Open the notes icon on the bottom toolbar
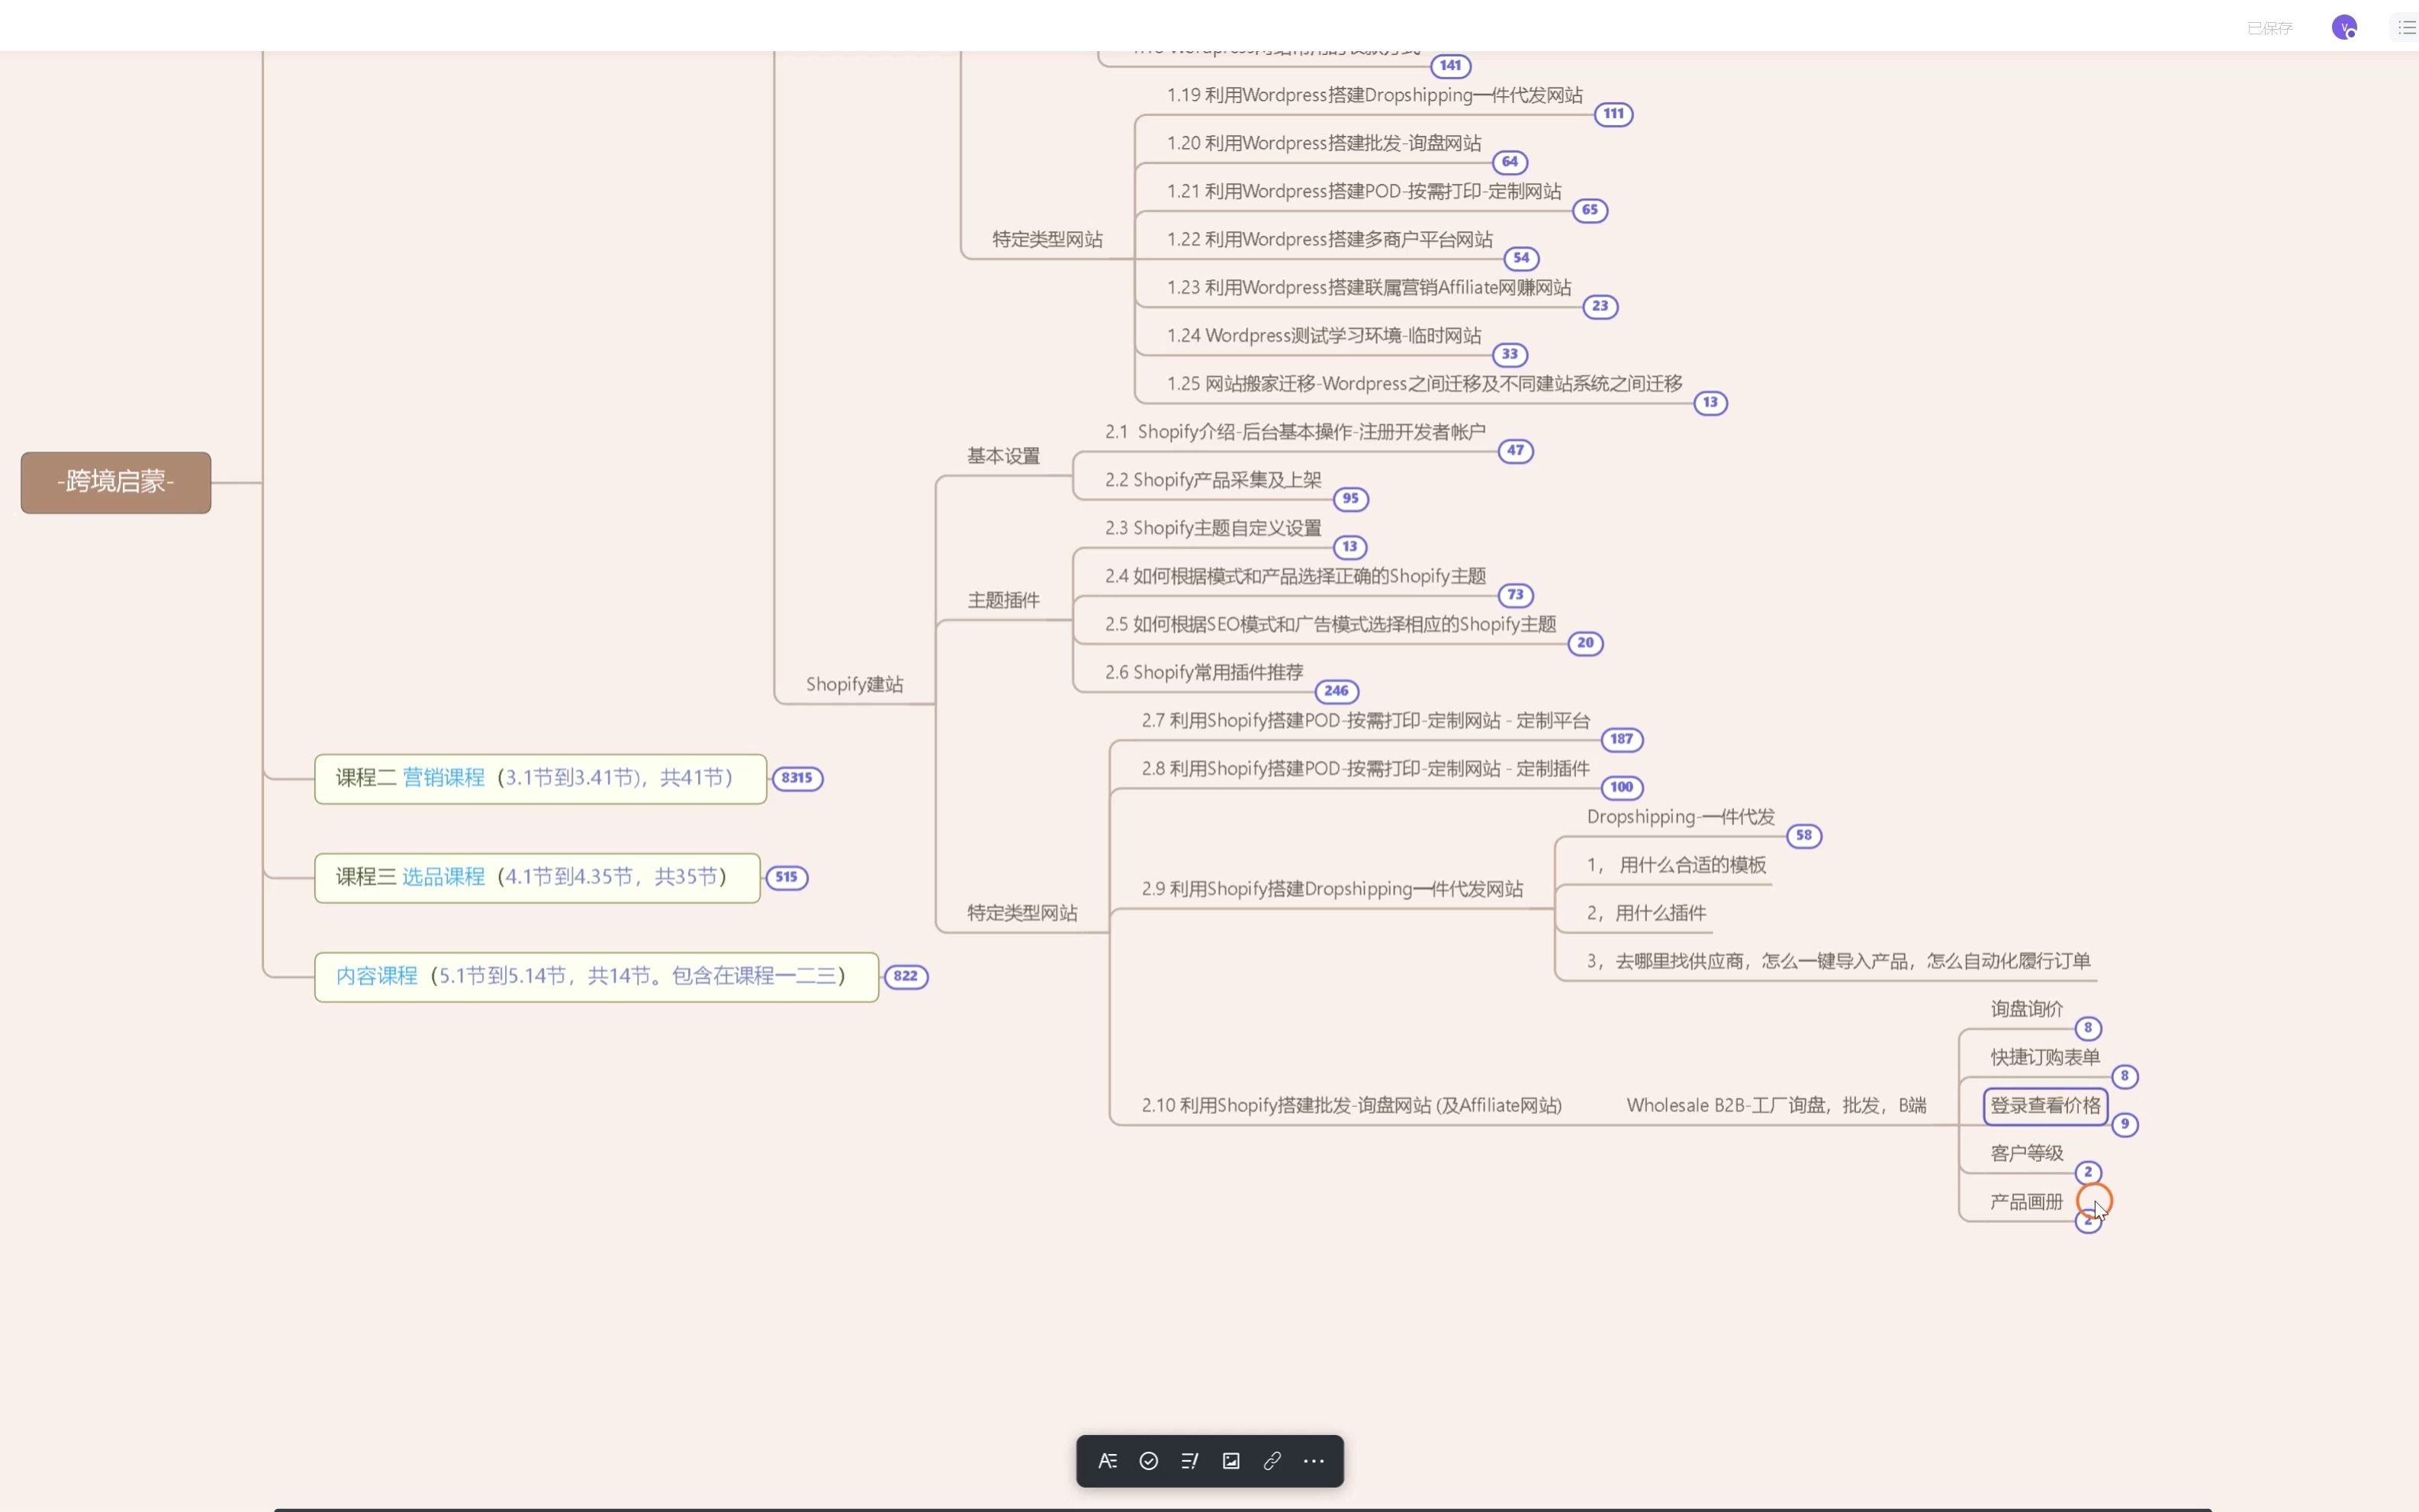This screenshot has height=1512, width=2419. click(x=1189, y=1460)
